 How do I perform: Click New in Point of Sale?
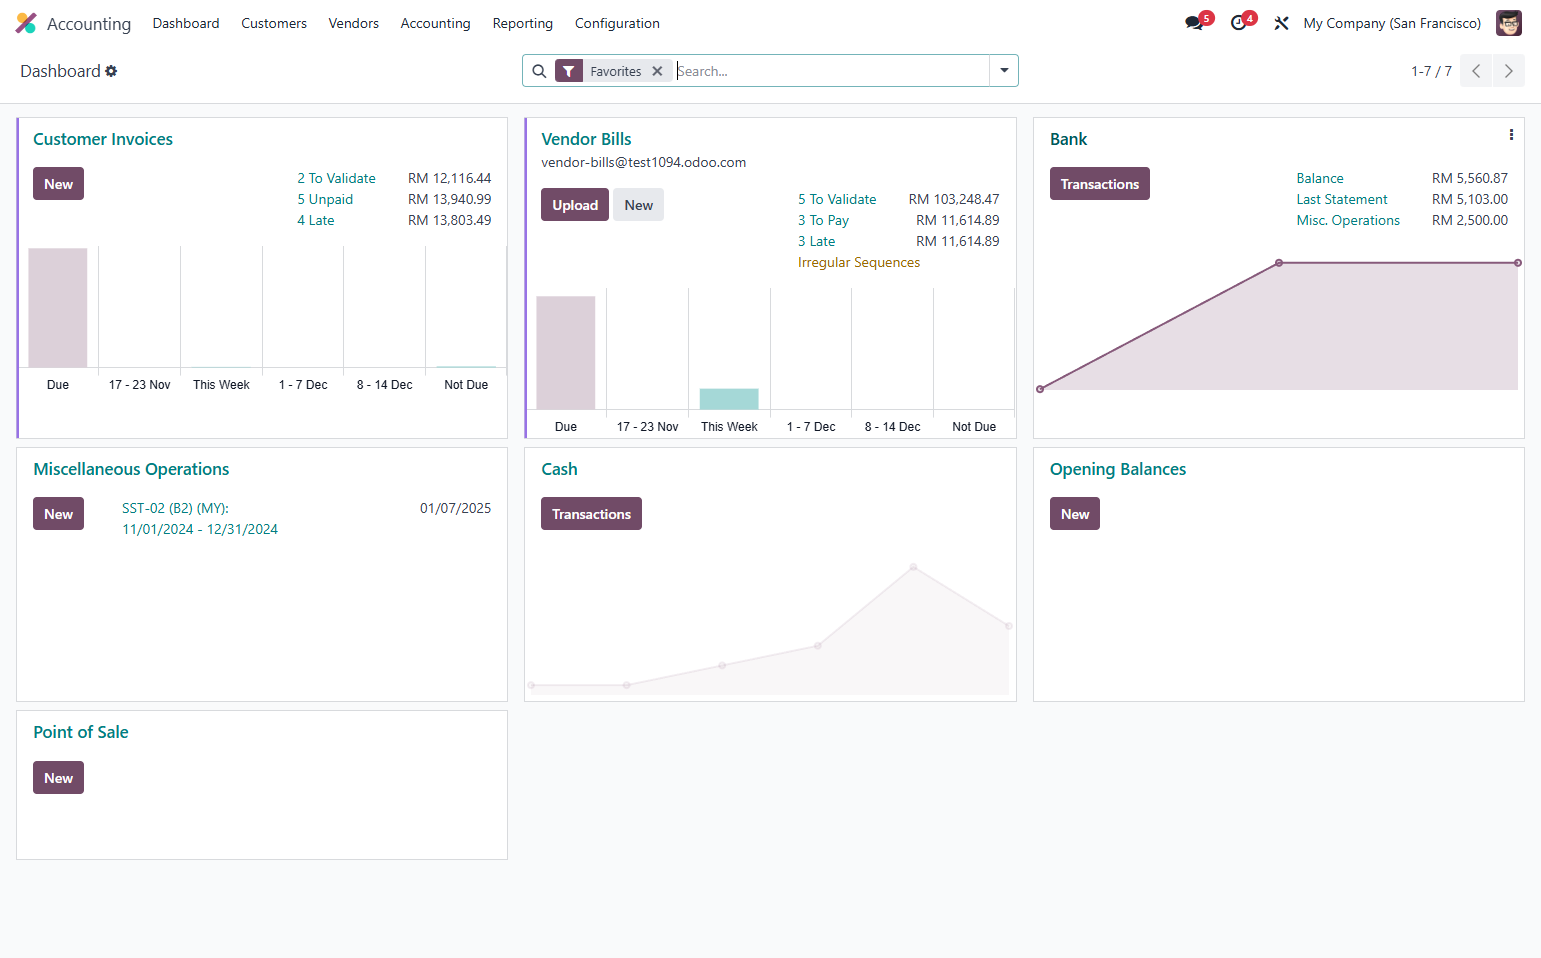pos(58,778)
